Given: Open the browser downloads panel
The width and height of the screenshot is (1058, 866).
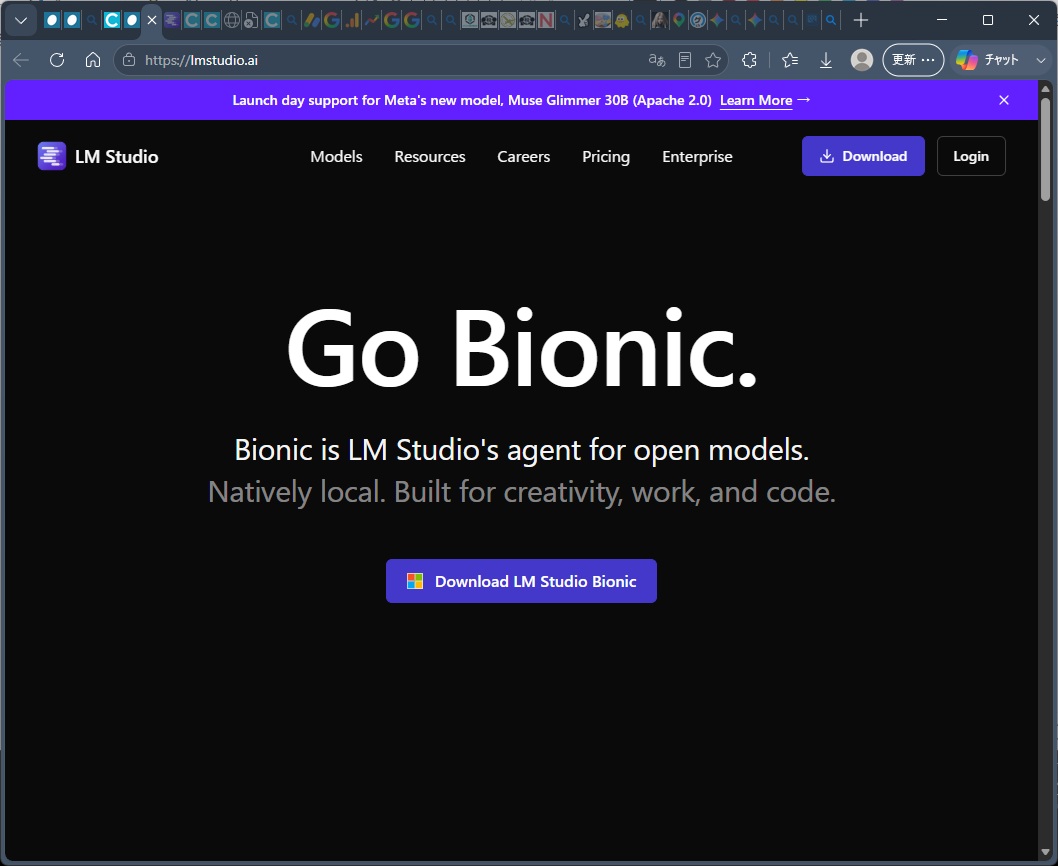Looking at the screenshot, I should click(x=825, y=60).
